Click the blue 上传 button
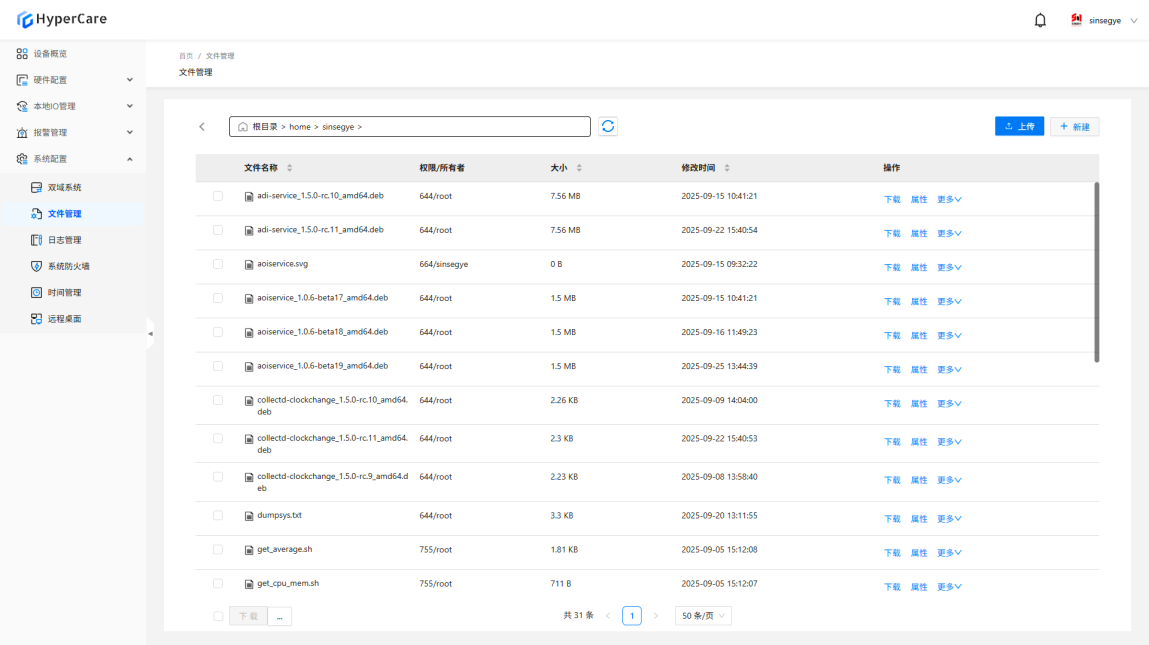Screen dimensions: 1149x645 coord(1019,127)
